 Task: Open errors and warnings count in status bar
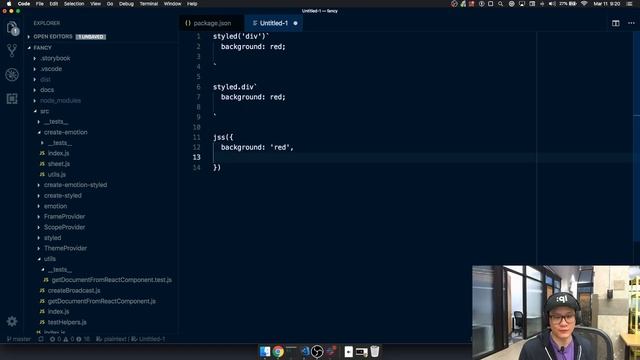click(x=69, y=339)
